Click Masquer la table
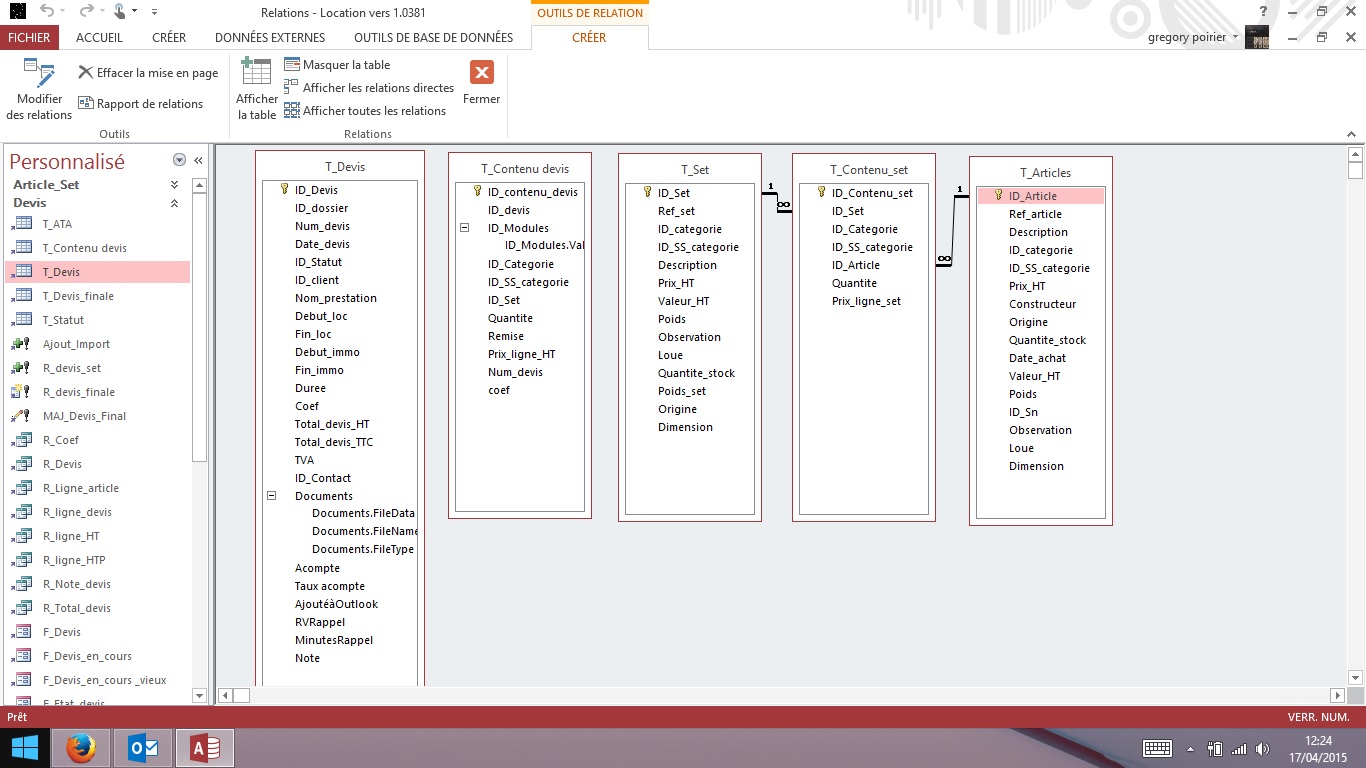 (x=337, y=65)
